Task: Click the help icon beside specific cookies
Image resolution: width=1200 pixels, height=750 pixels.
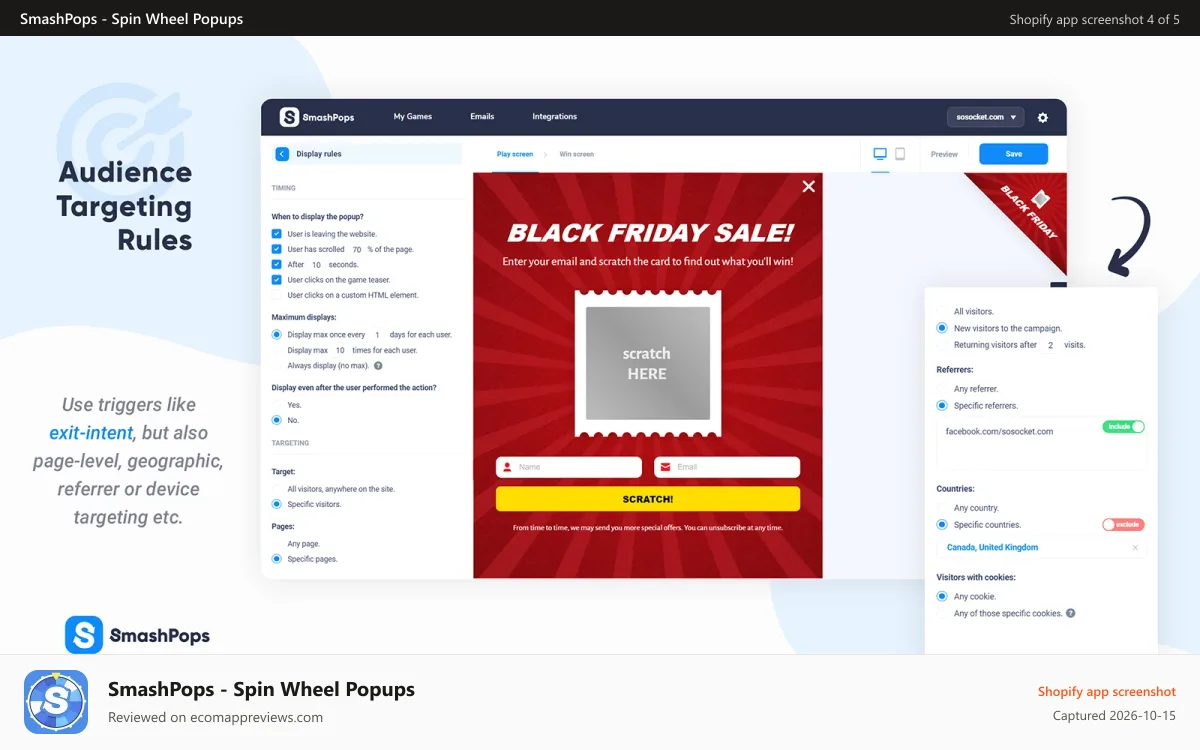Action: [x=1071, y=613]
